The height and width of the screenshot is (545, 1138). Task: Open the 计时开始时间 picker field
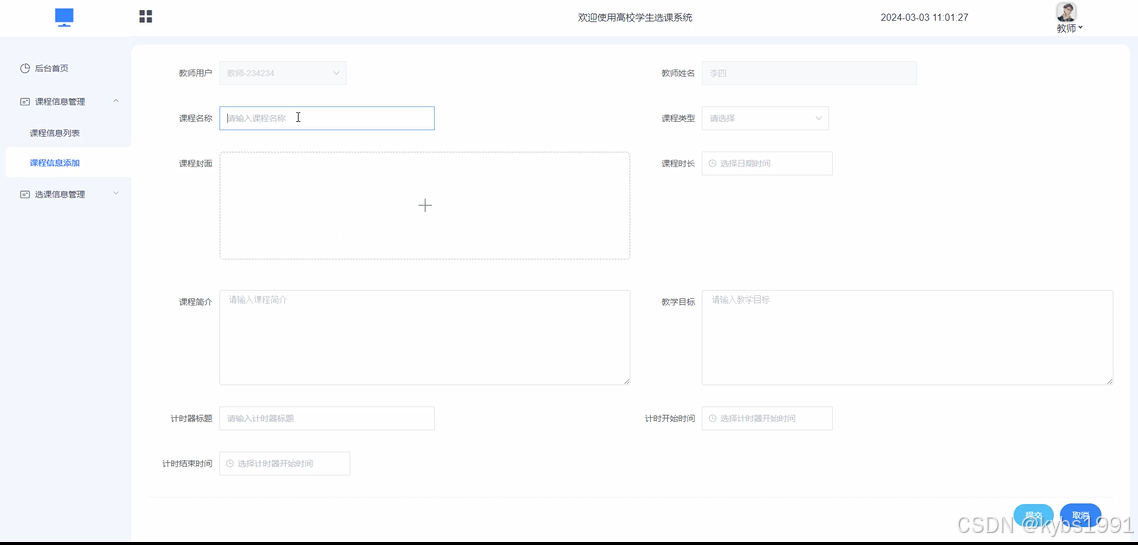click(767, 418)
